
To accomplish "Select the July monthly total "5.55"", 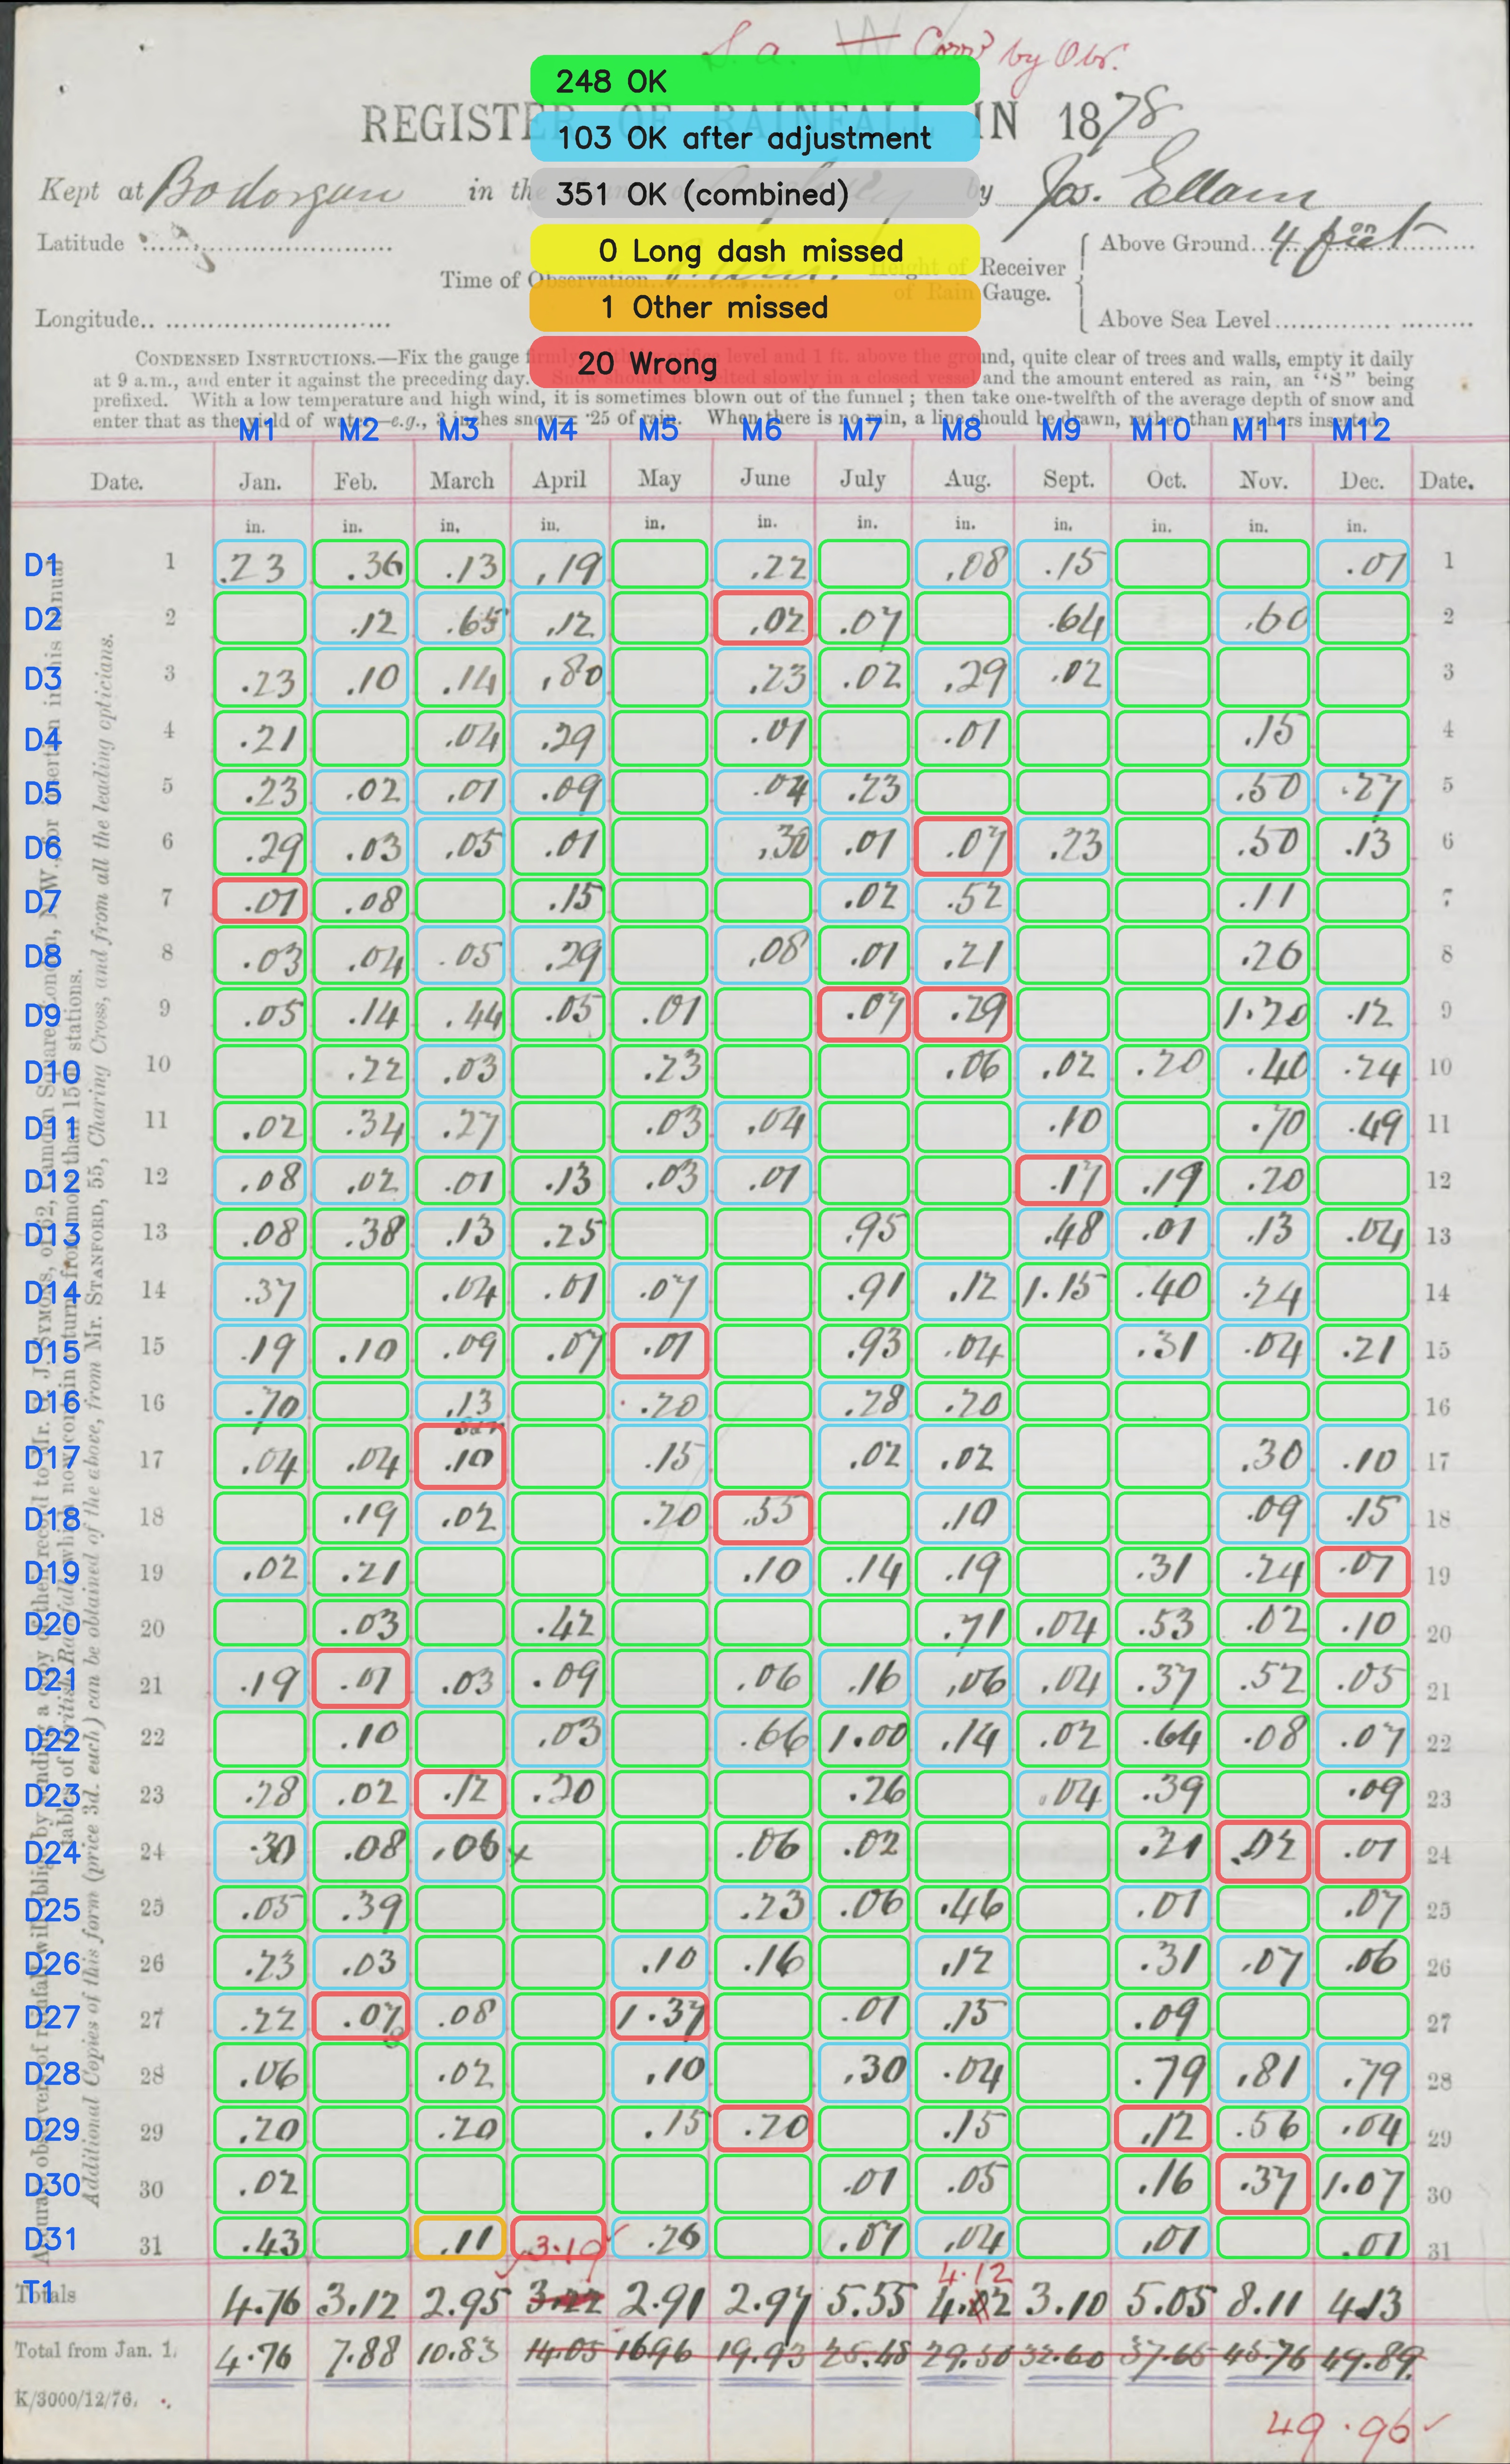I will 866,2302.
